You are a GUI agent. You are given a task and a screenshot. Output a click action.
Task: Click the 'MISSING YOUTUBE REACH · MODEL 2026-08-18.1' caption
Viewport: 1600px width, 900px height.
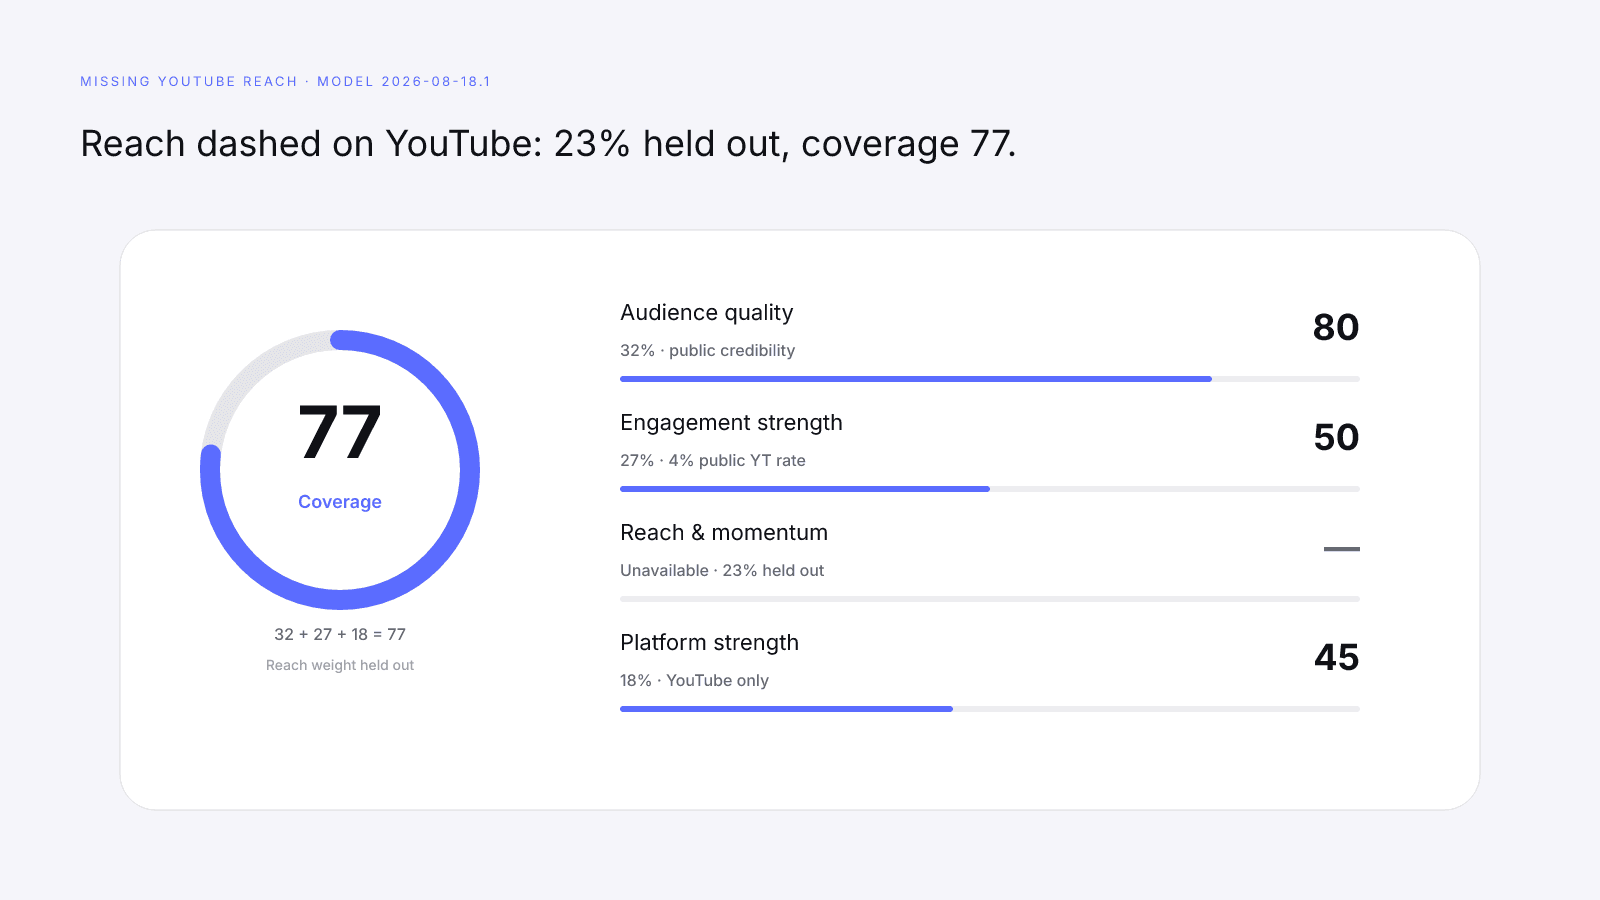[x=285, y=81]
